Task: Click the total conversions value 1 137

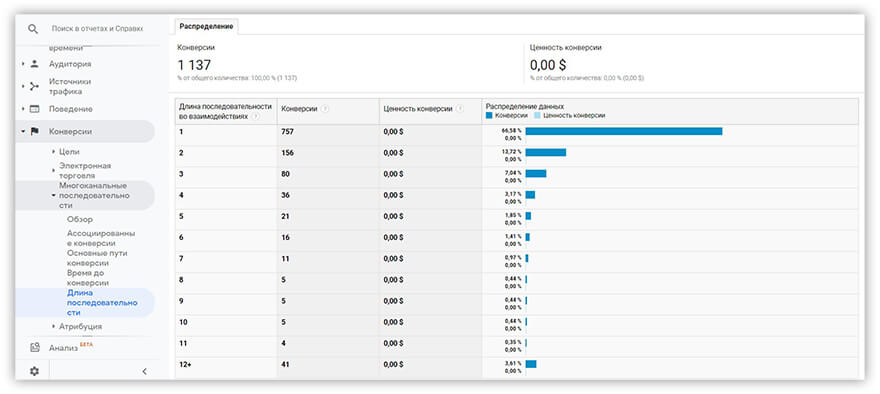Action: tap(194, 65)
